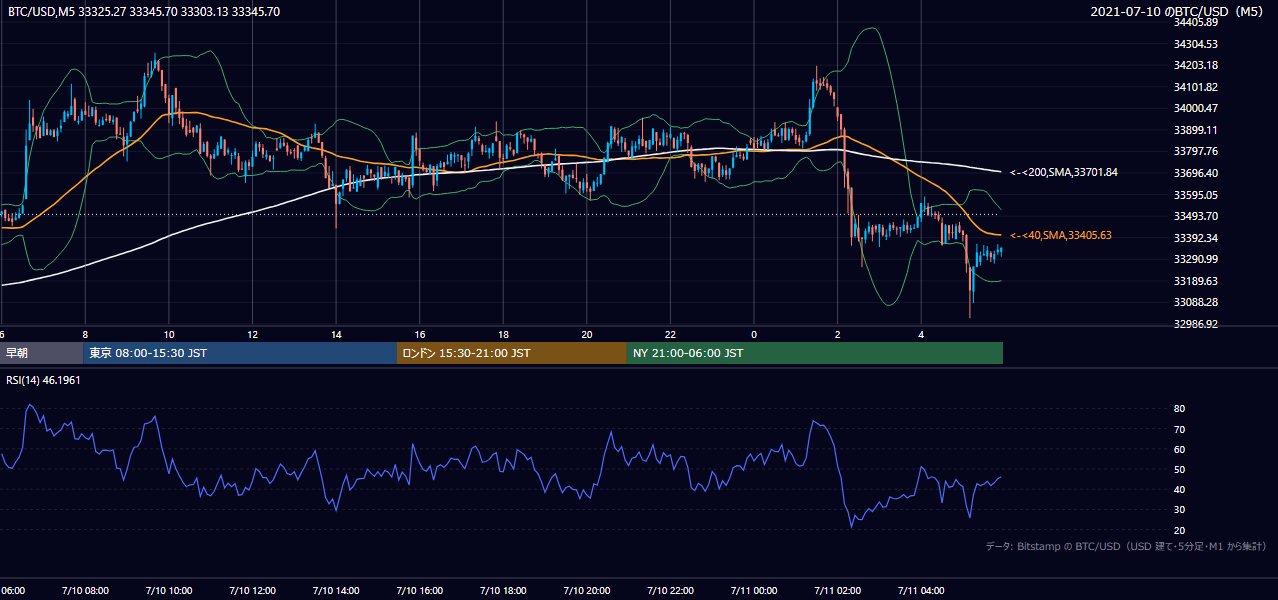The height and width of the screenshot is (600, 1278).
Task: Click the 7/10 08:00 bottom time label
Action: point(84,590)
